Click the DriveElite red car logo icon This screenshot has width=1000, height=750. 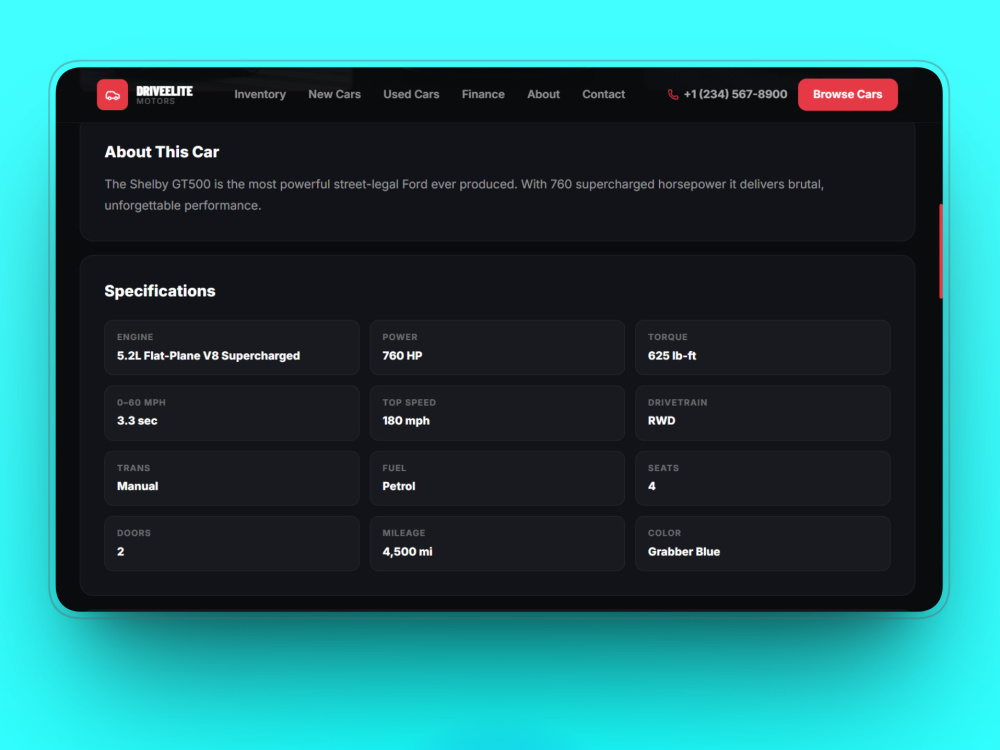(112, 94)
